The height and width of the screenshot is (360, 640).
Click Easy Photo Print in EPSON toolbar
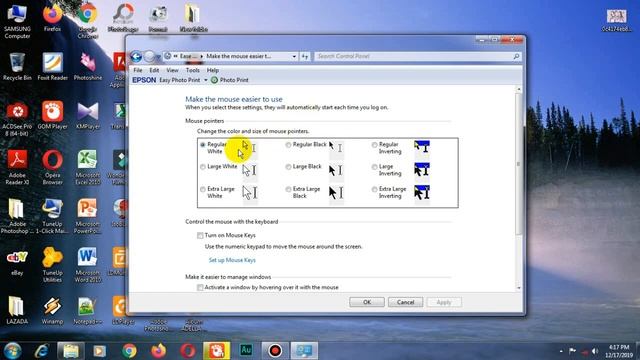pyautogui.click(x=180, y=80)
